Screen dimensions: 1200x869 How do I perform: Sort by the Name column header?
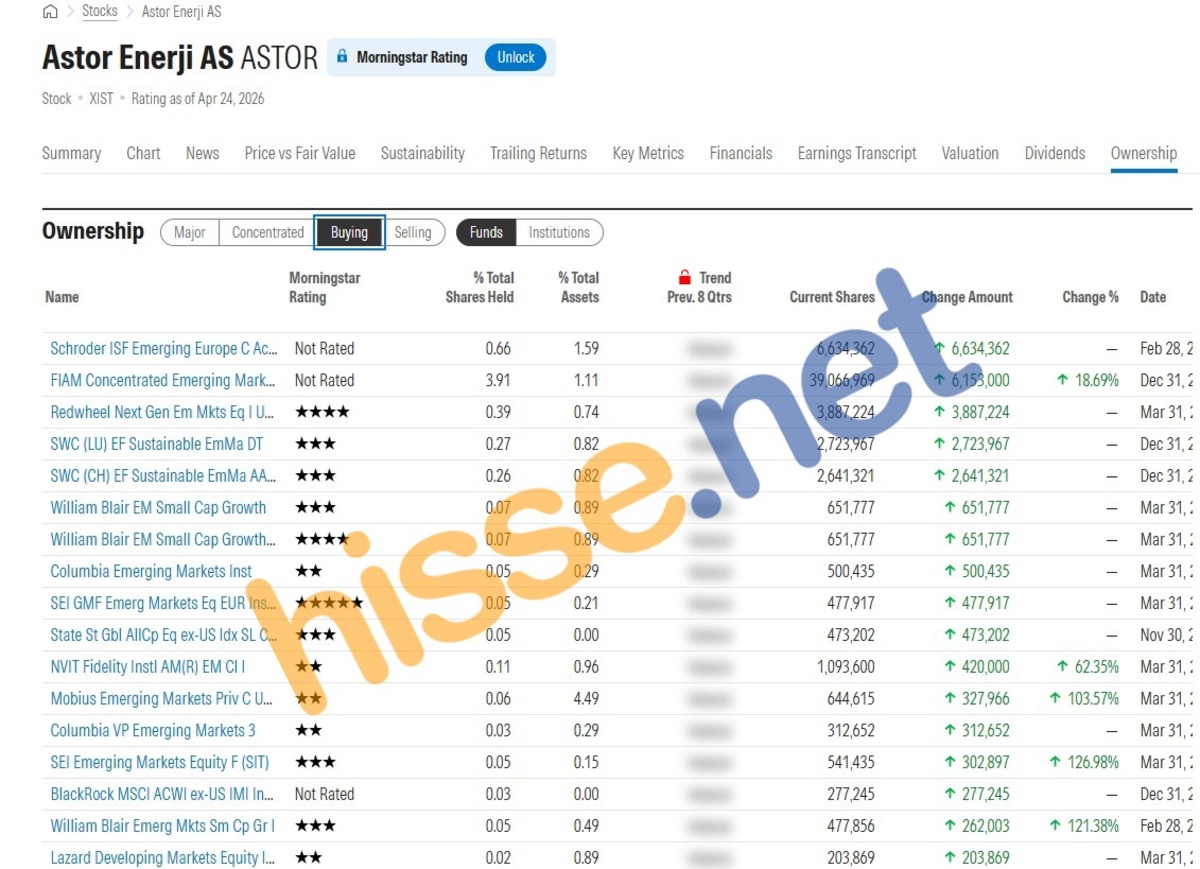pos(62,297)
